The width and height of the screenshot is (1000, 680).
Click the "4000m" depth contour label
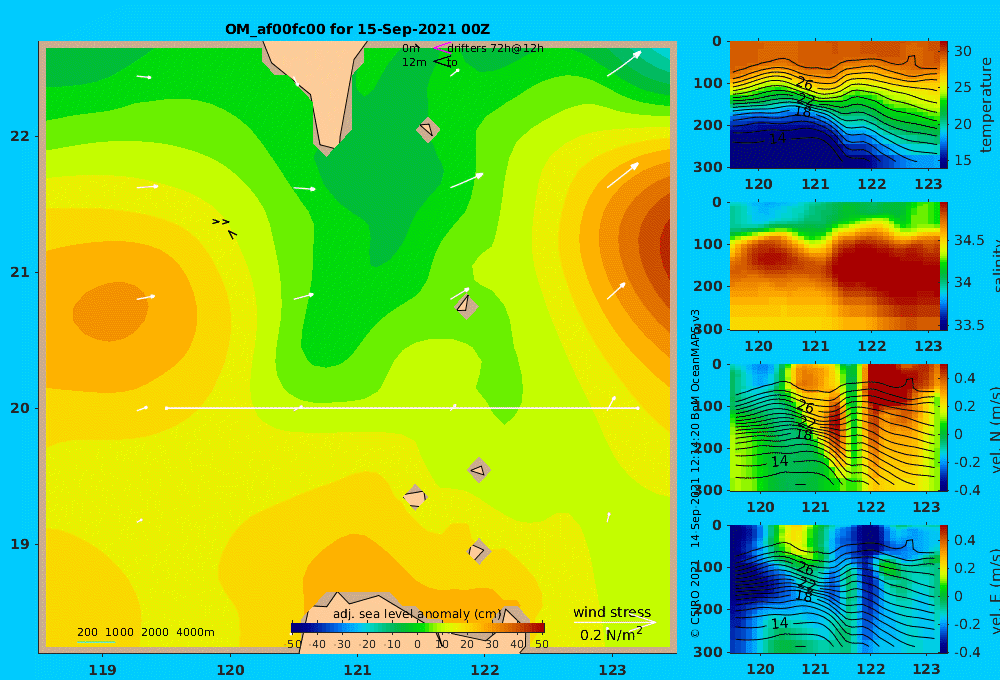(x=195, y=632)
